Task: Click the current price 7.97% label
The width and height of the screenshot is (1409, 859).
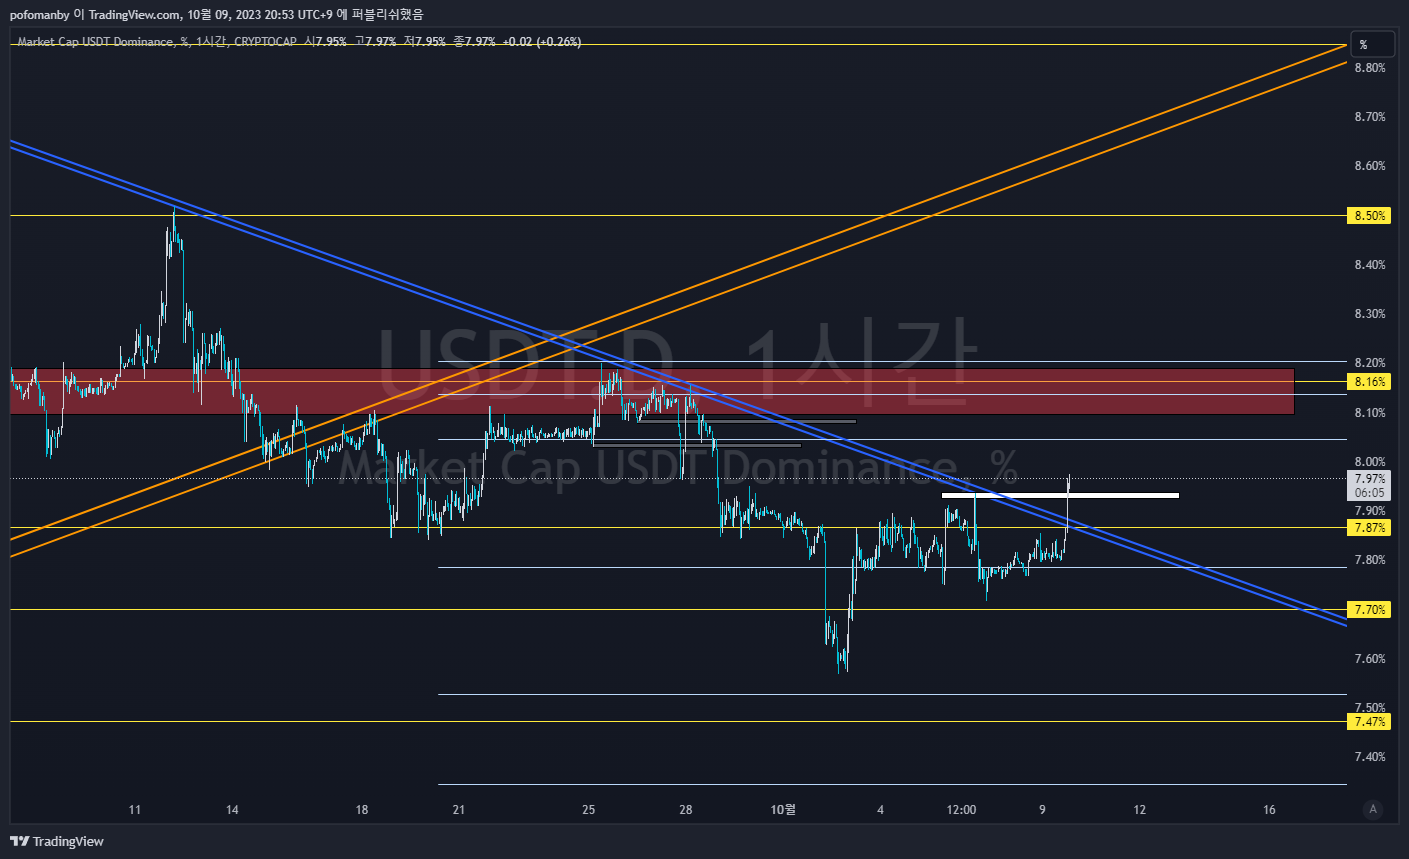Action: (x=1369, y=479)
